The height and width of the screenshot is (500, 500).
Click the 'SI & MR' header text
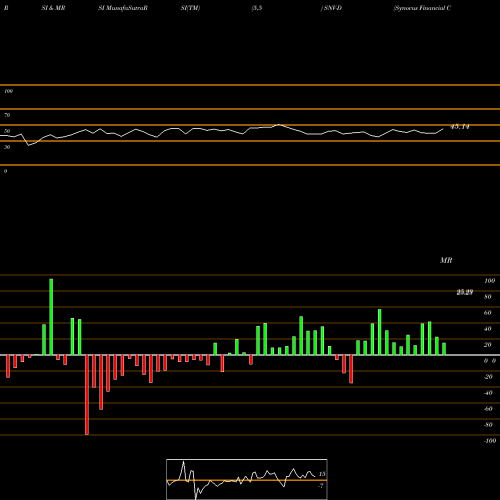tap(53, 8)
